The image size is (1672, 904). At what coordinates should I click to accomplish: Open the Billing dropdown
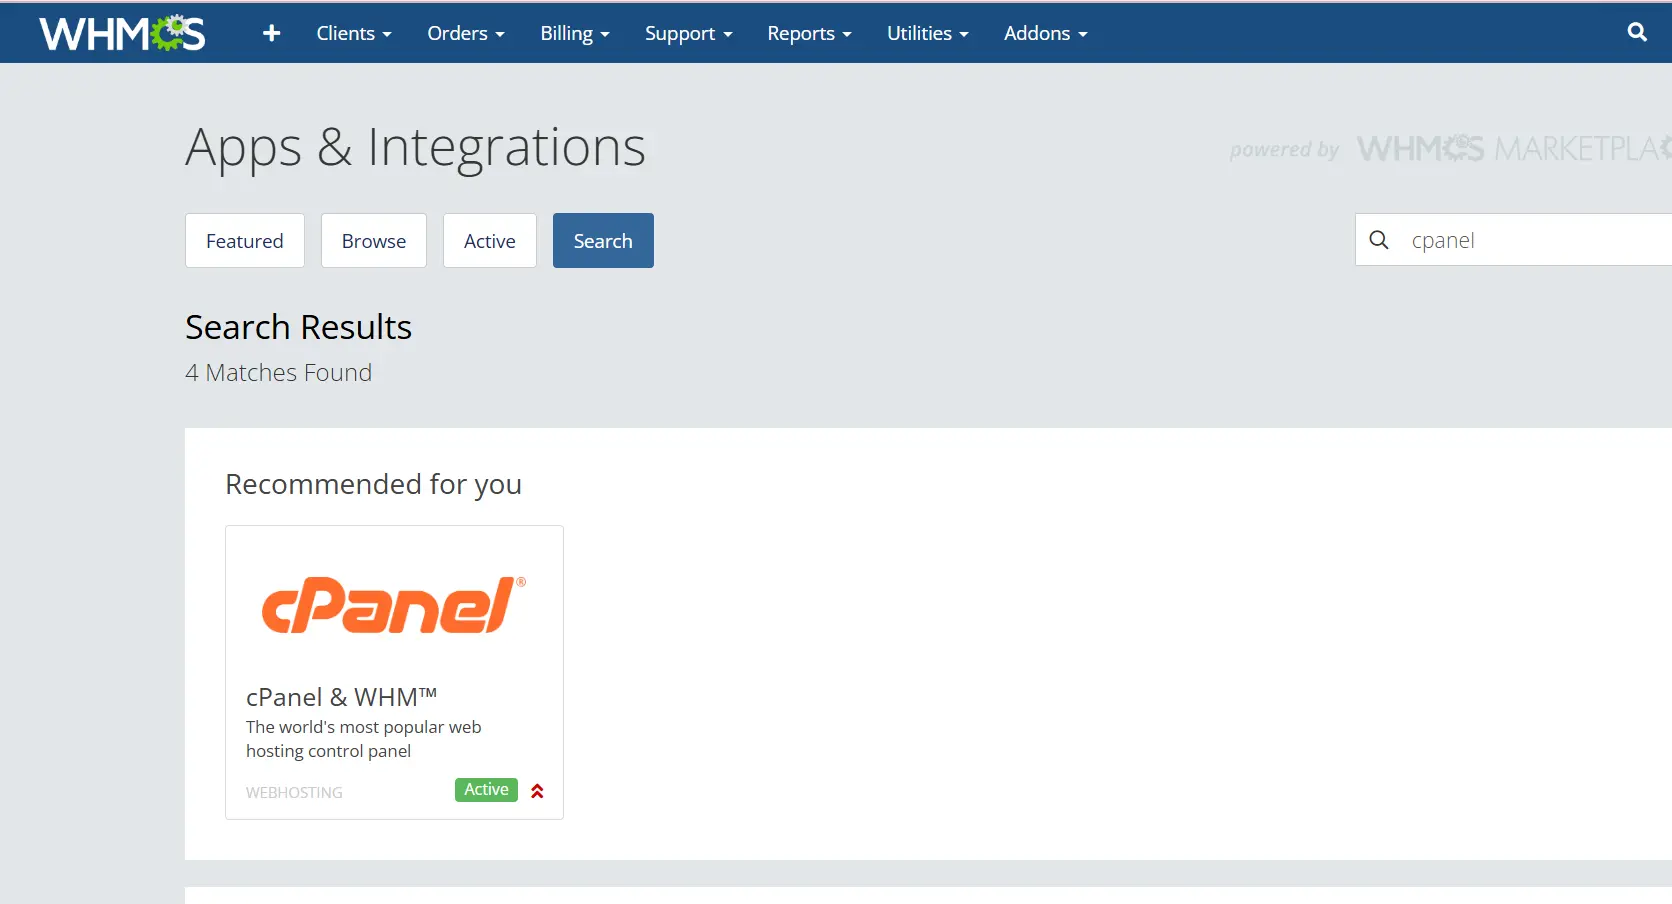pos(574,33)
